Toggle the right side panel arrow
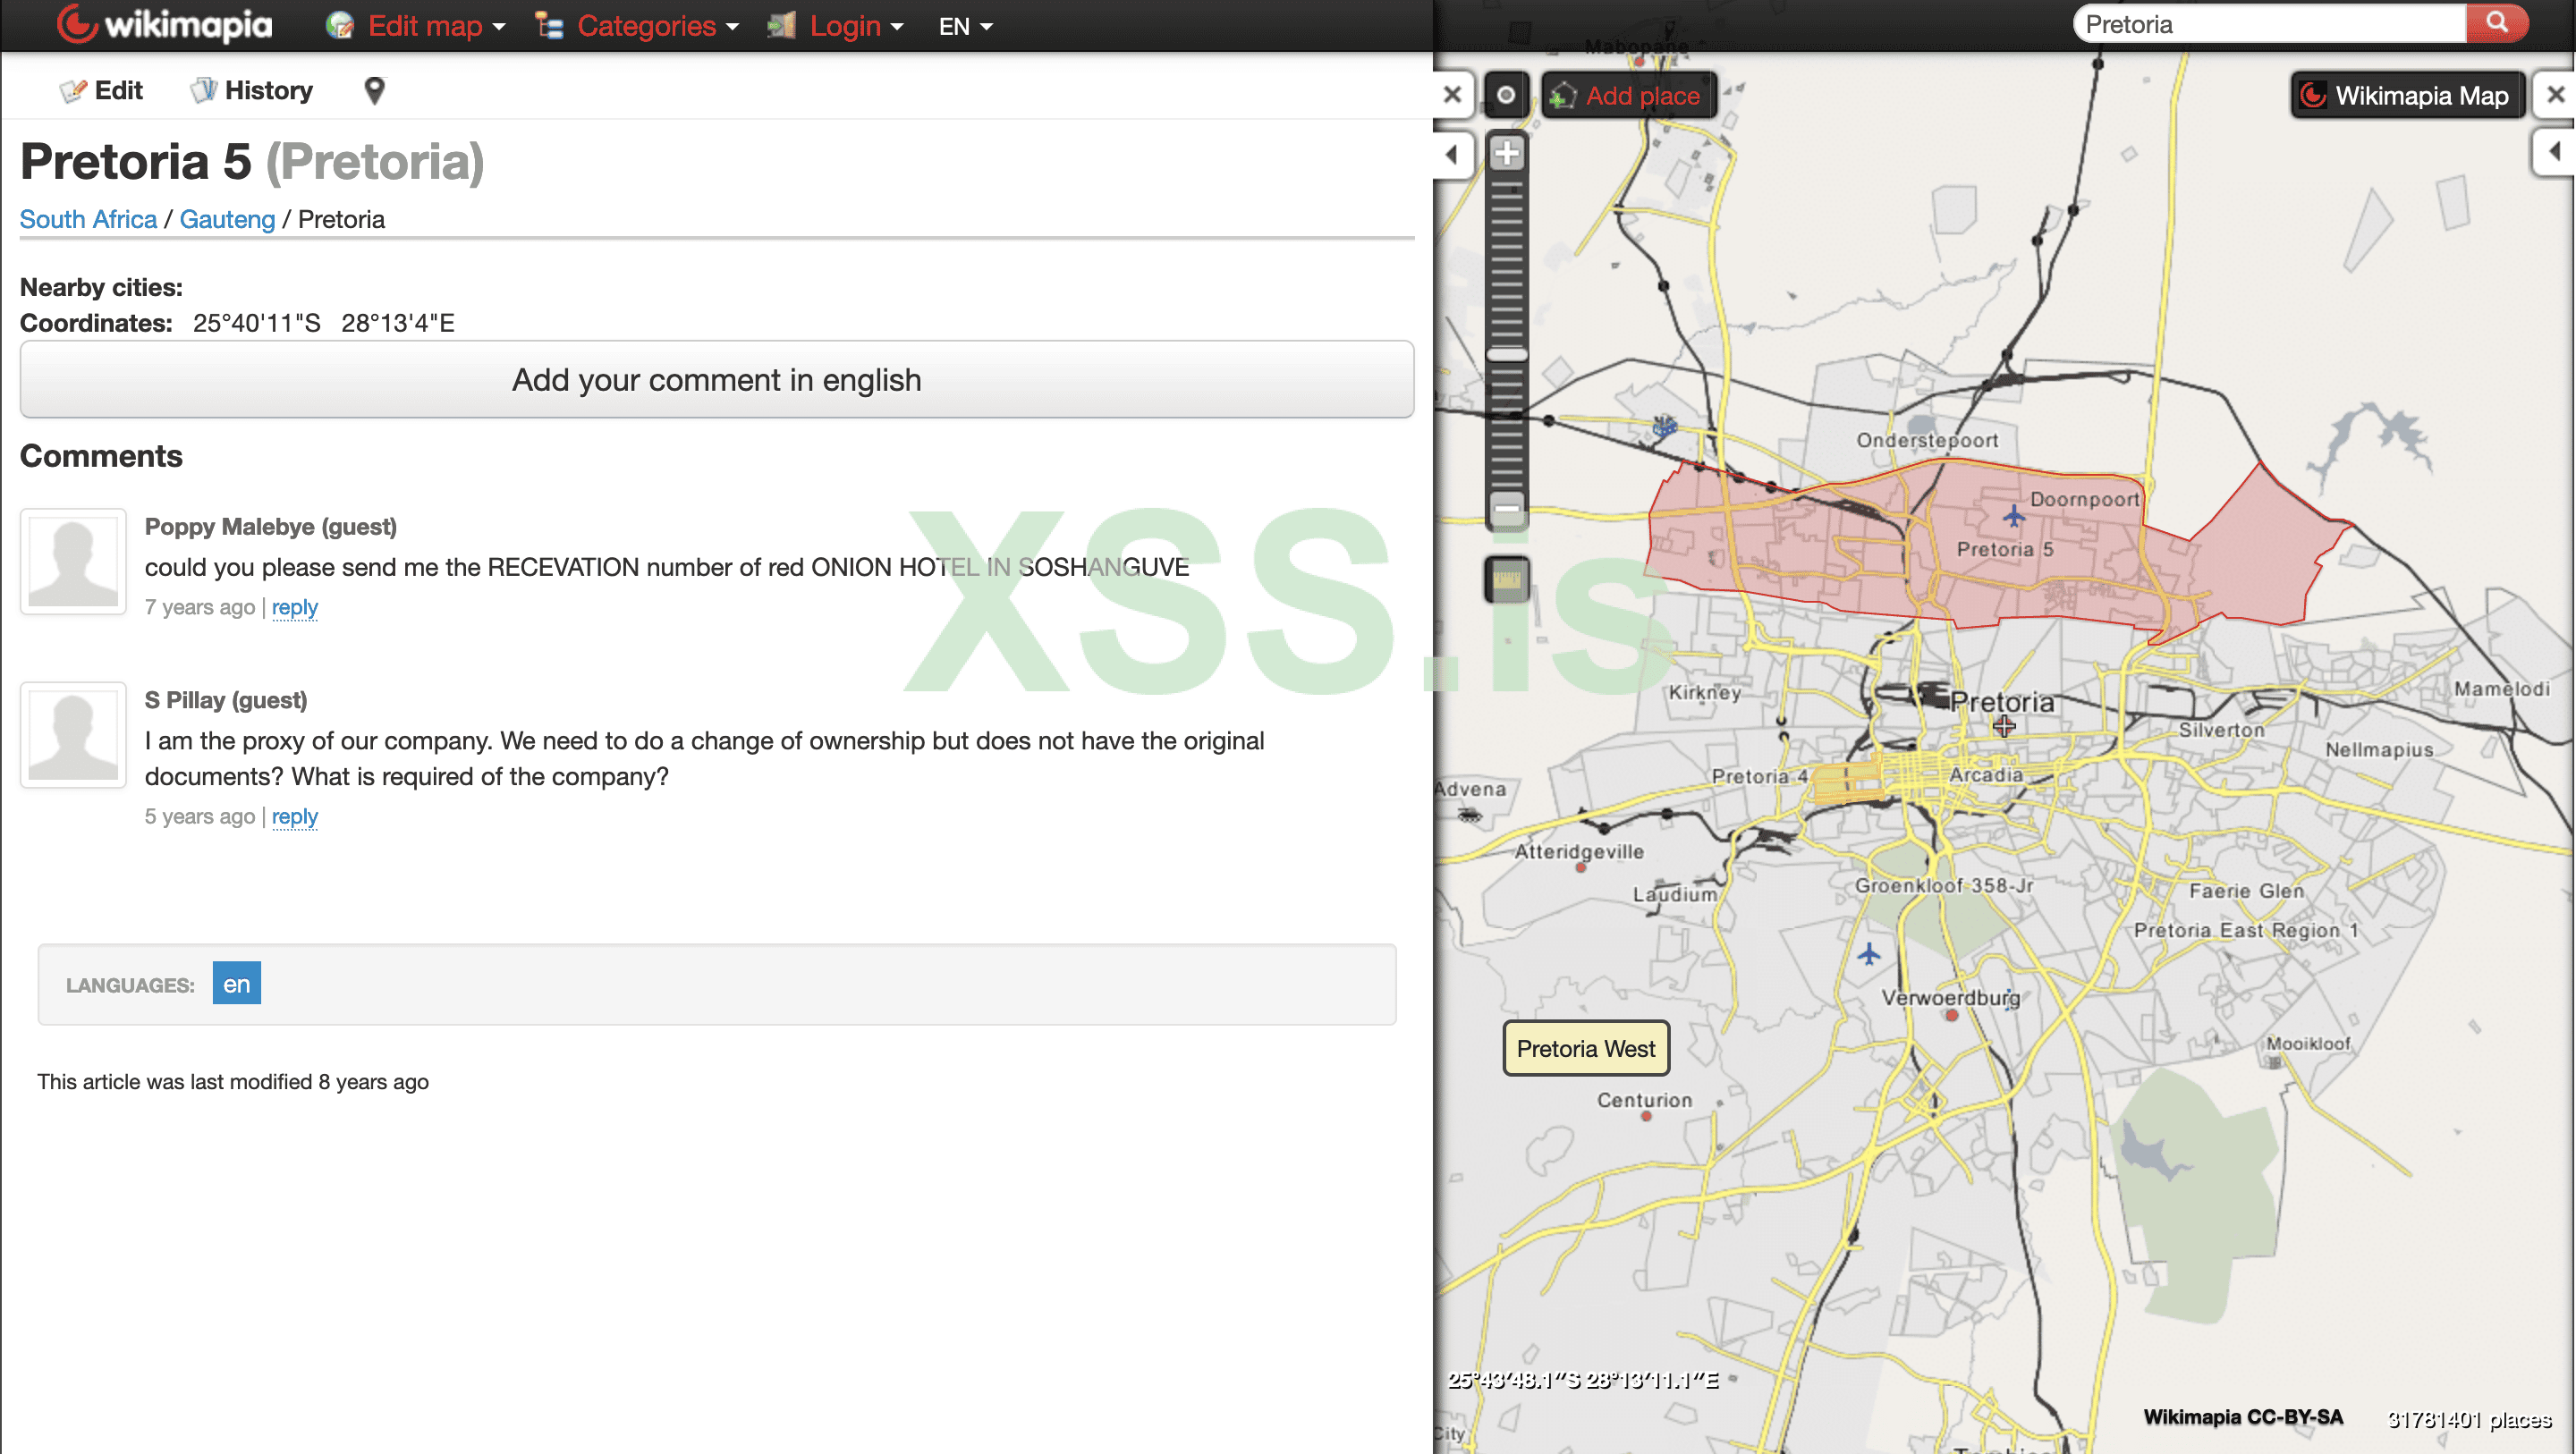2576x1454 pixels. click(2555, 152)
